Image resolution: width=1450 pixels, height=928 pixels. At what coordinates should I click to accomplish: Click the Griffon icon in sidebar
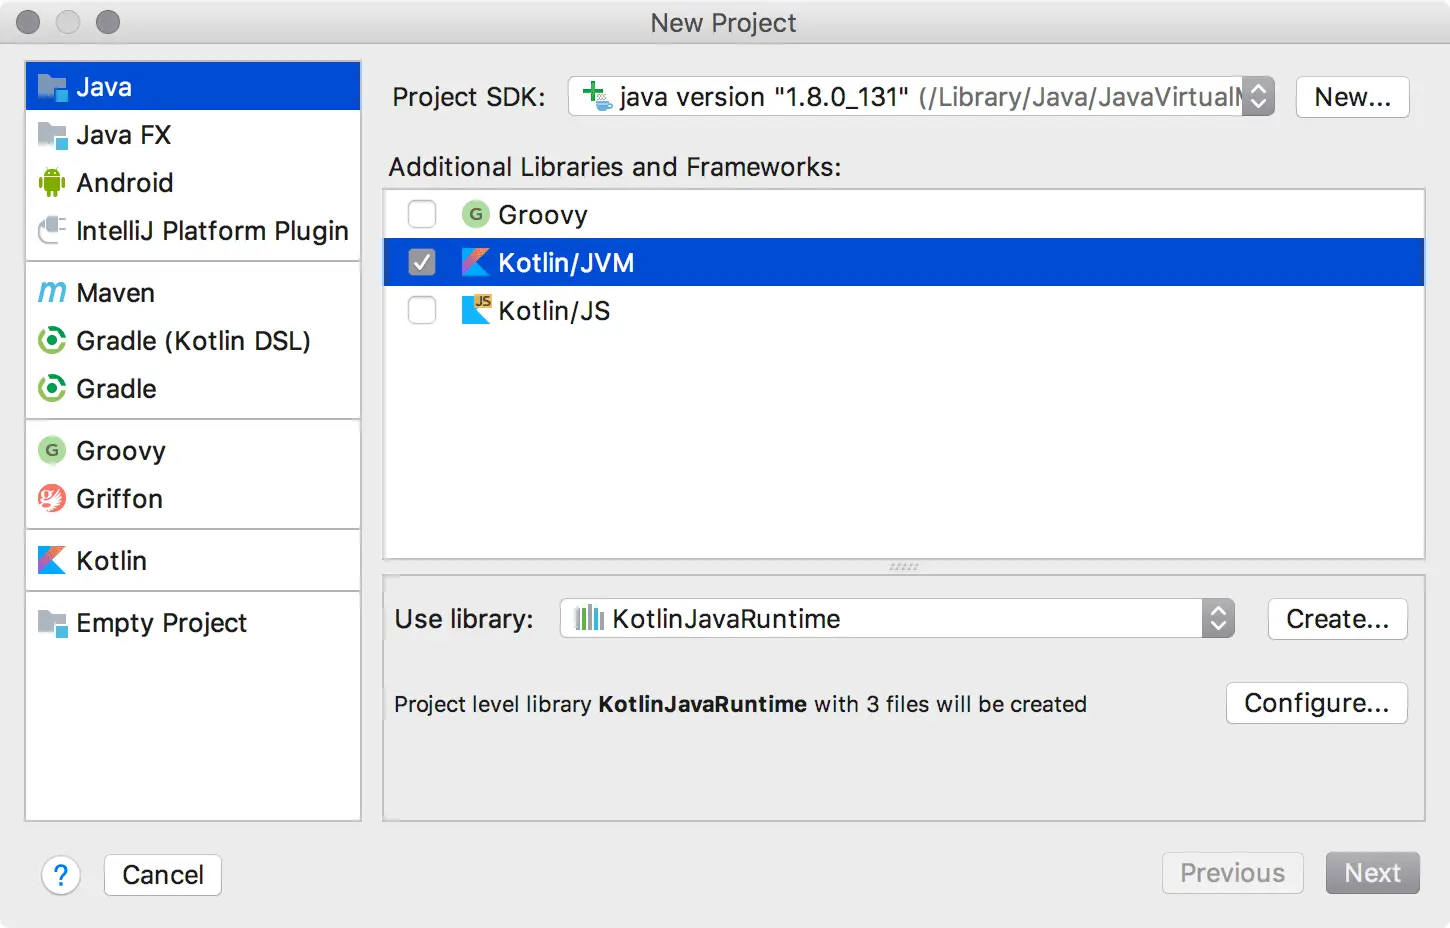(x=52, y=498)
